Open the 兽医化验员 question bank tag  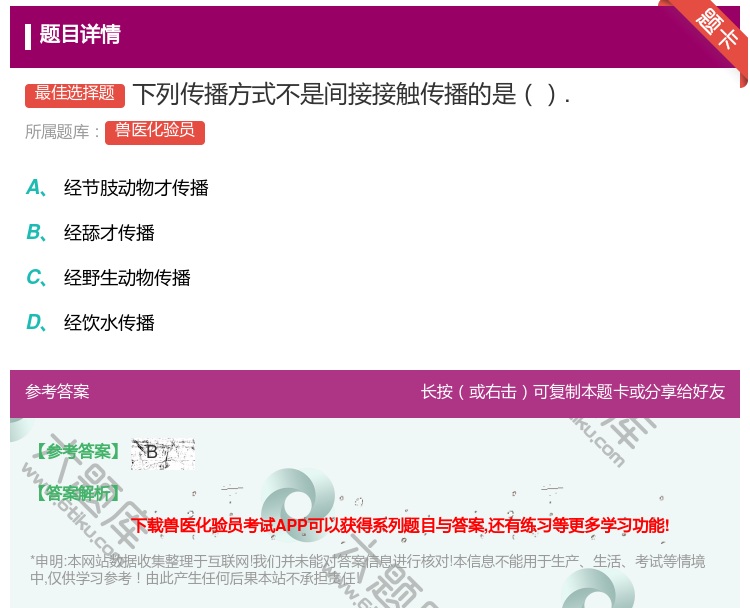[x=155, y=132]
